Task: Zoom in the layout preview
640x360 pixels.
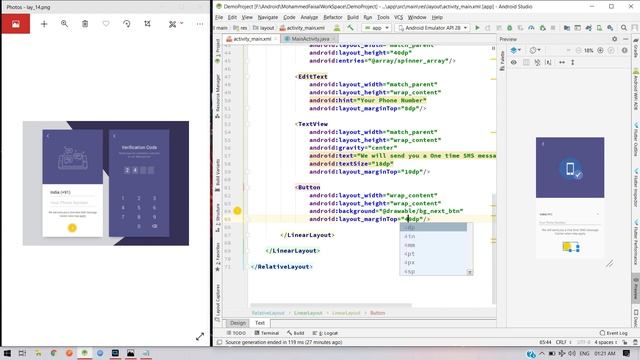Action: point(600,50)
